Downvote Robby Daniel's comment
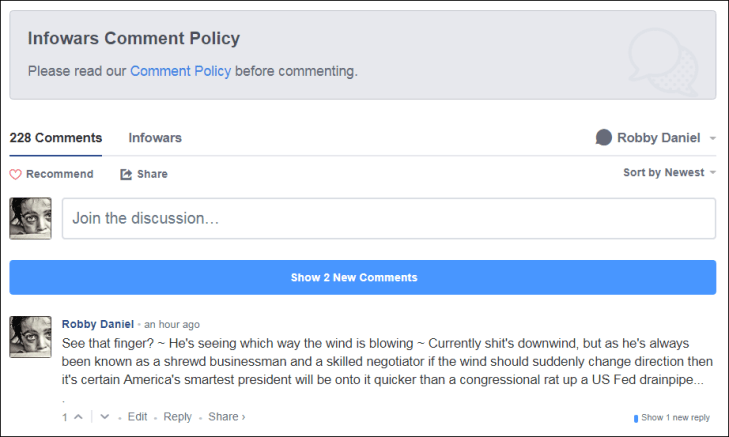The width and height of the screenshot is (729, 437). pos(104,417)
